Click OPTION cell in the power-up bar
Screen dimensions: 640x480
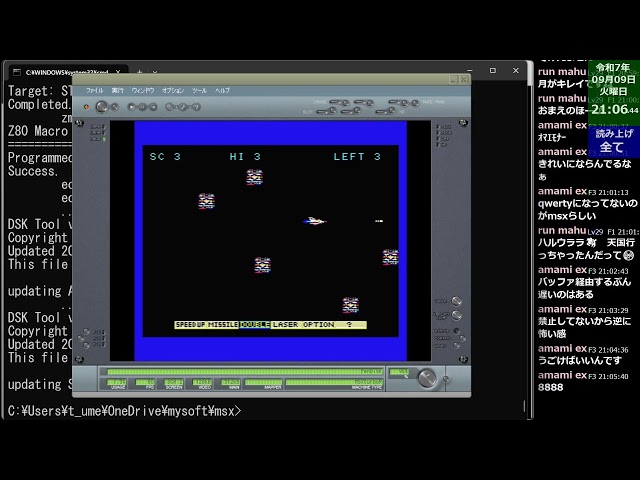pos(318,325)
